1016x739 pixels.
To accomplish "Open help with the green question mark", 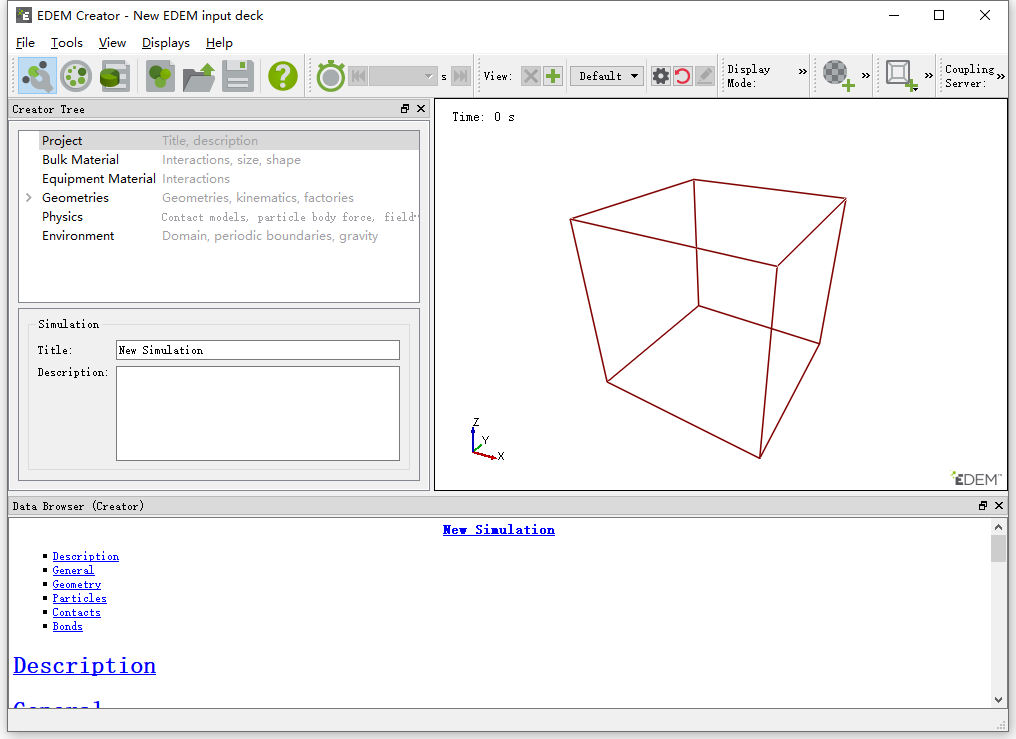I will 283,76.
